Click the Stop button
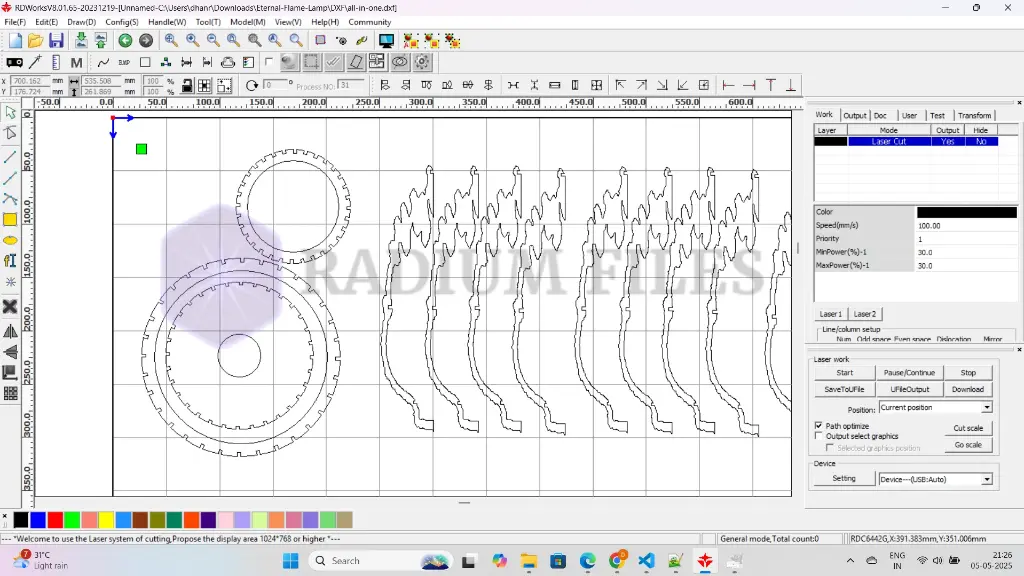This screenshot has width=1024, height=576. pos(968,373)
